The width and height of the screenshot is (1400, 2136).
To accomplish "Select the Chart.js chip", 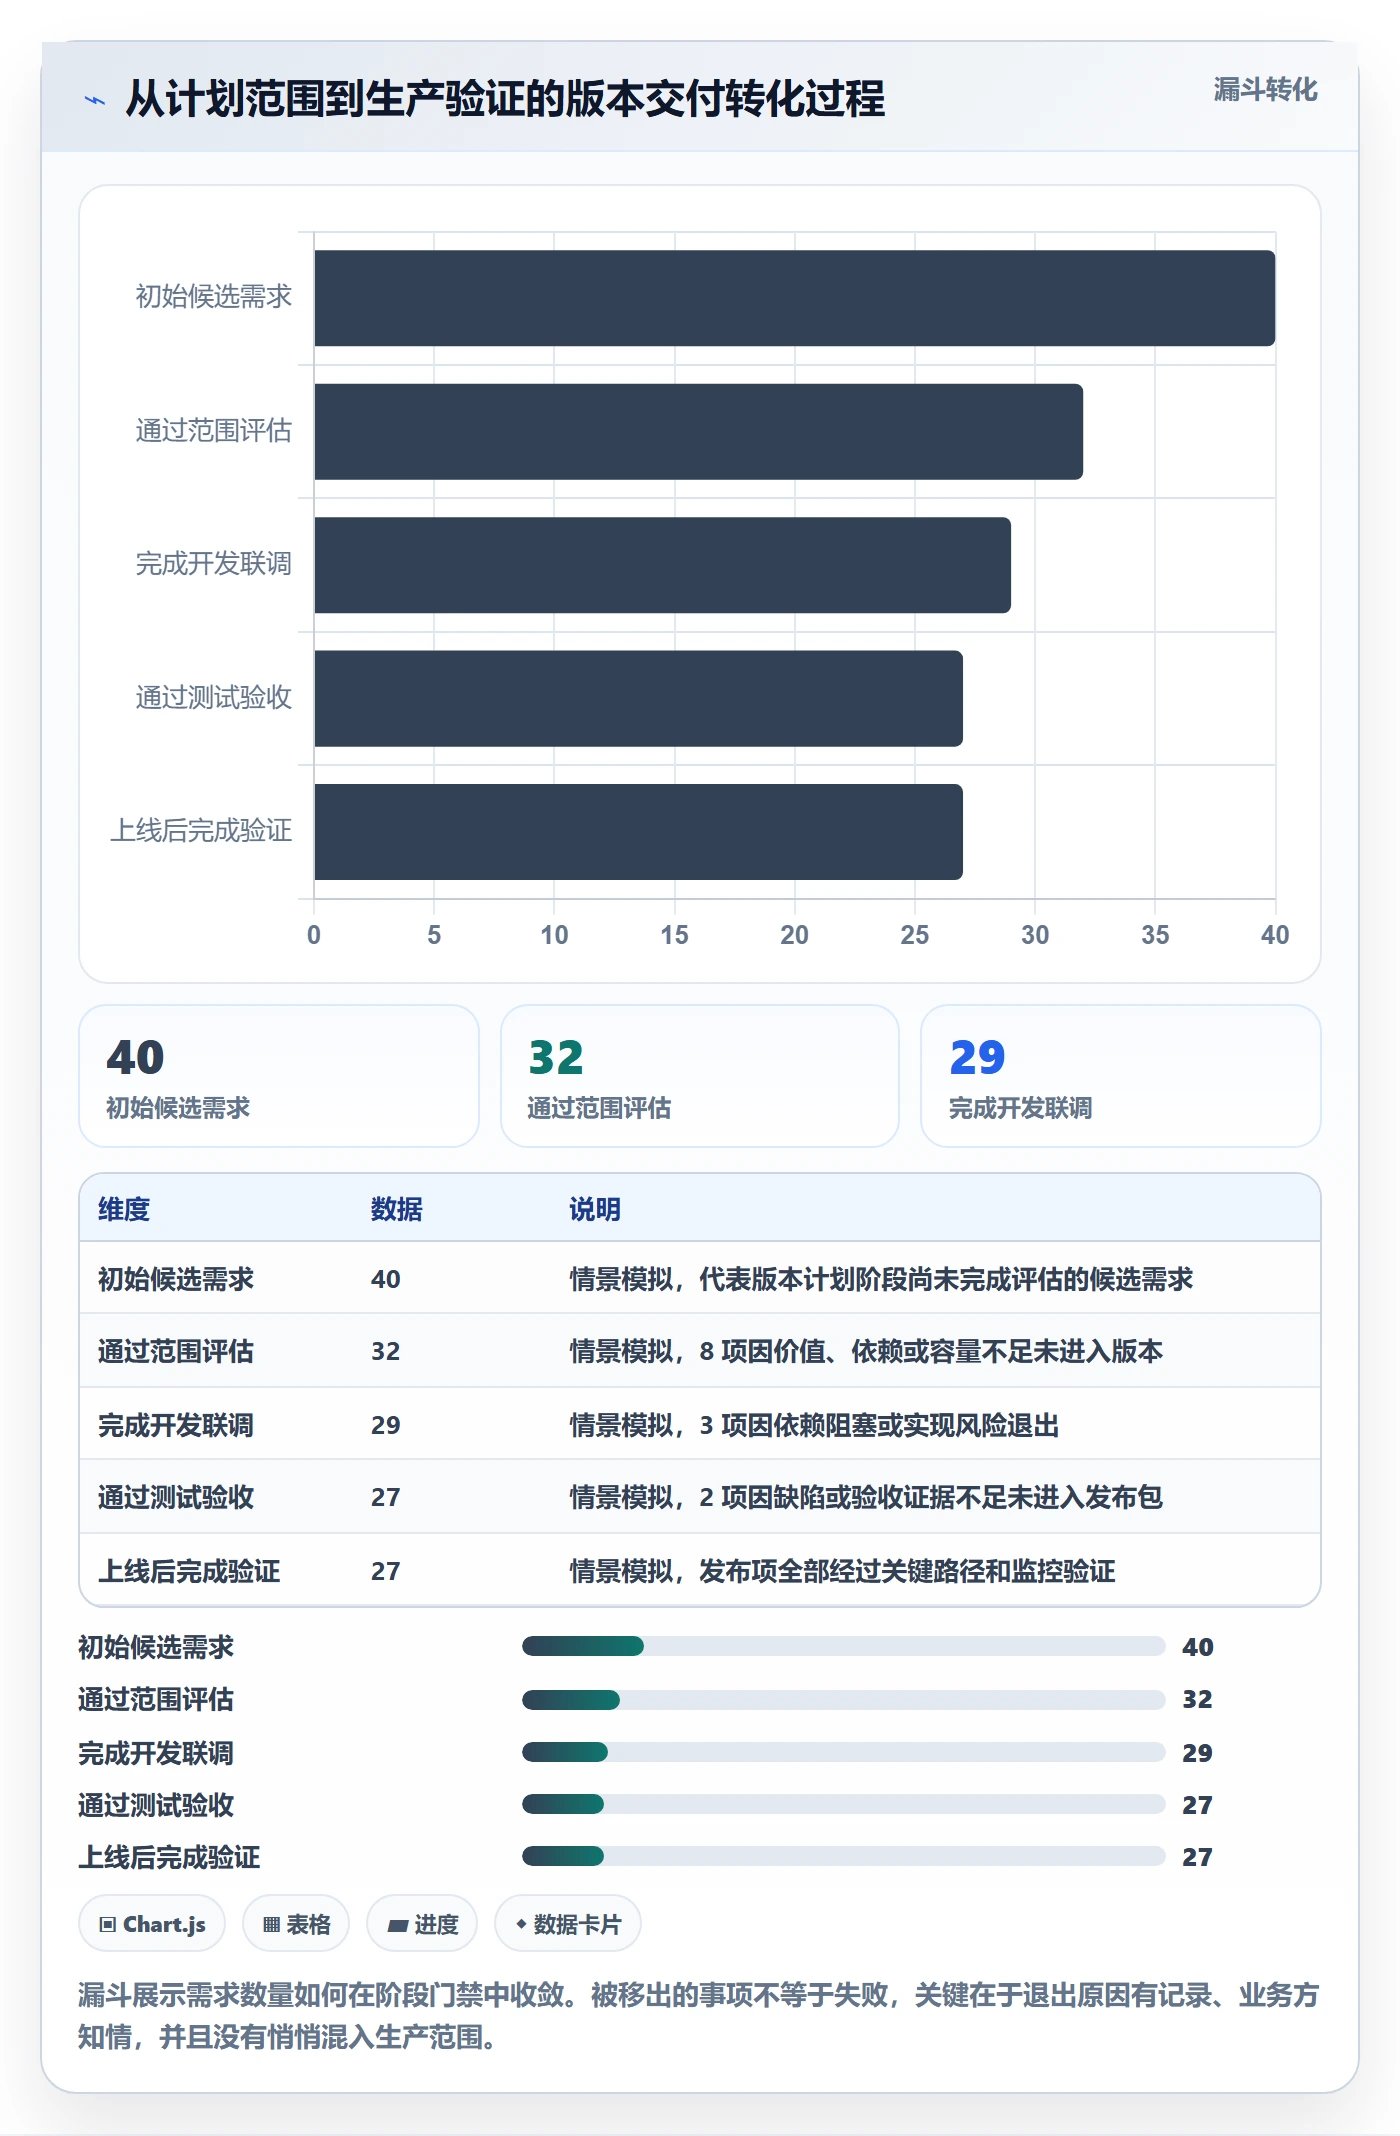I will click(x=152, y=1923).
